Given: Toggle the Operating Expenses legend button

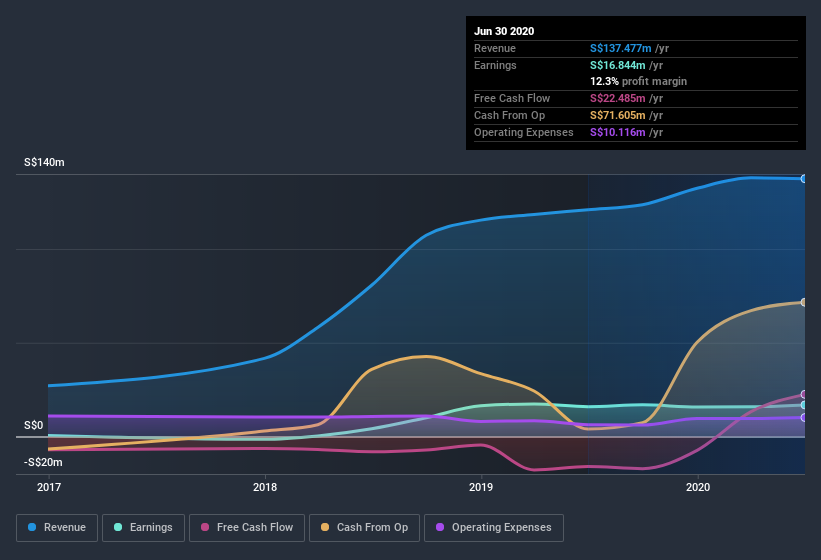Looking at the screenshot, I should (x=494, y=528).
